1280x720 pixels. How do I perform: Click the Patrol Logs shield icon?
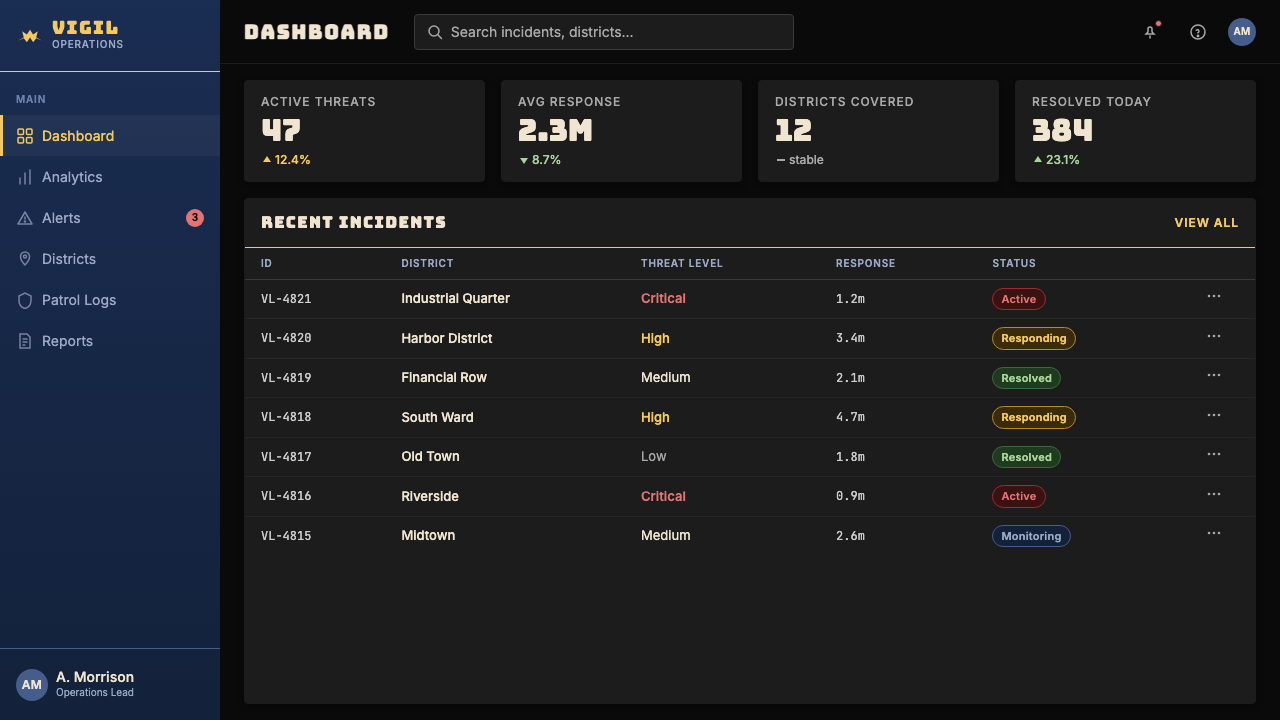tap(25, 300)
